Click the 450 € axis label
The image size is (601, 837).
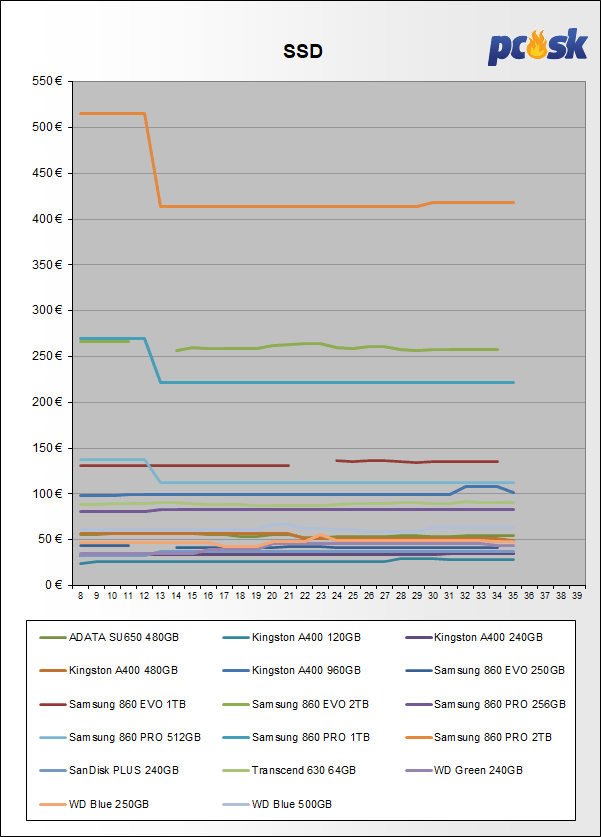tap(47, 173)
